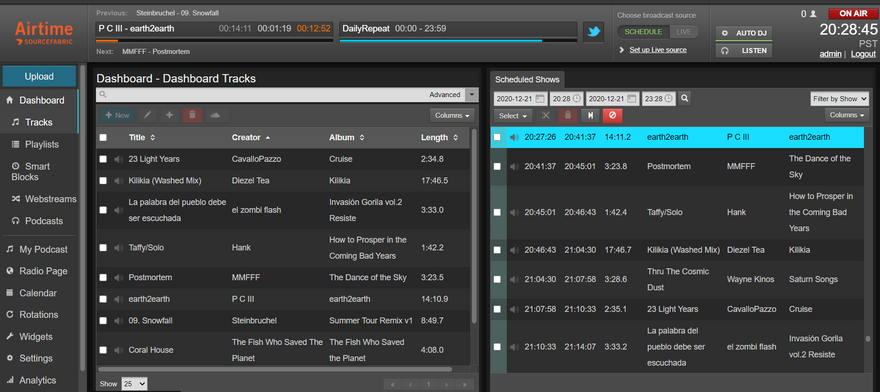Preview Kilikia (Washed Mix) speaker icon in tracks

(x=118, y=181)
